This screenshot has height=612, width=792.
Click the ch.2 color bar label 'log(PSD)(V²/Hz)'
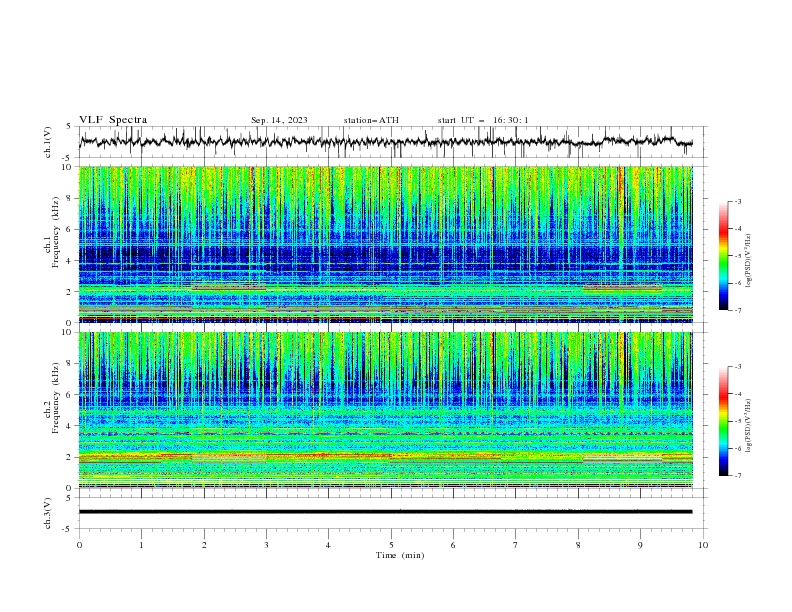click(748, 425)
